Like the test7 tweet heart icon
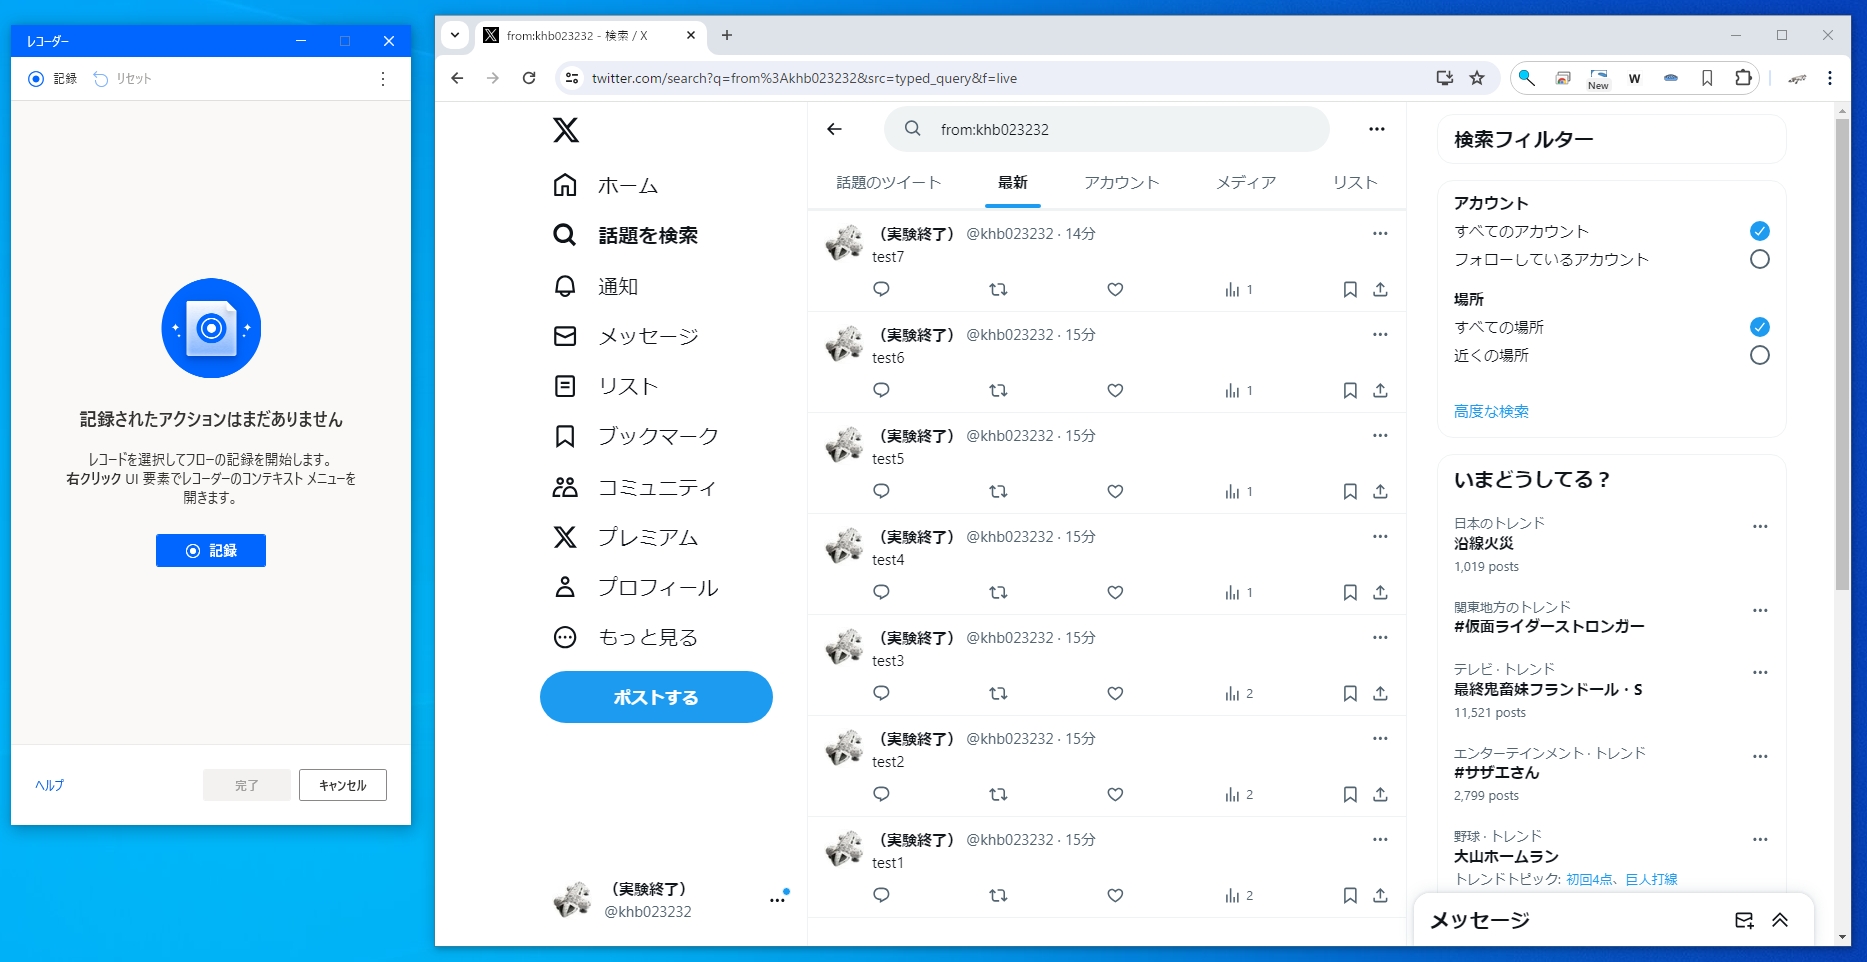The width and height of the screenshot is (1867, 962). tap(1114, 289)
